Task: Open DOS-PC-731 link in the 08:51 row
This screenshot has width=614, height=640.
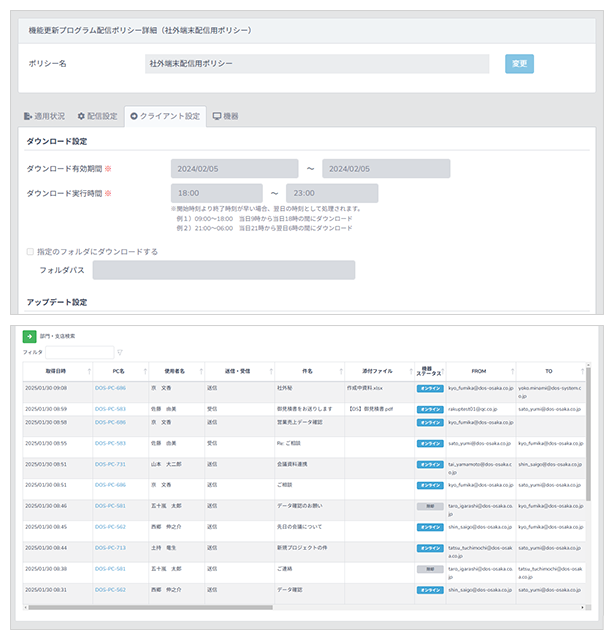Action: [110, 464]
